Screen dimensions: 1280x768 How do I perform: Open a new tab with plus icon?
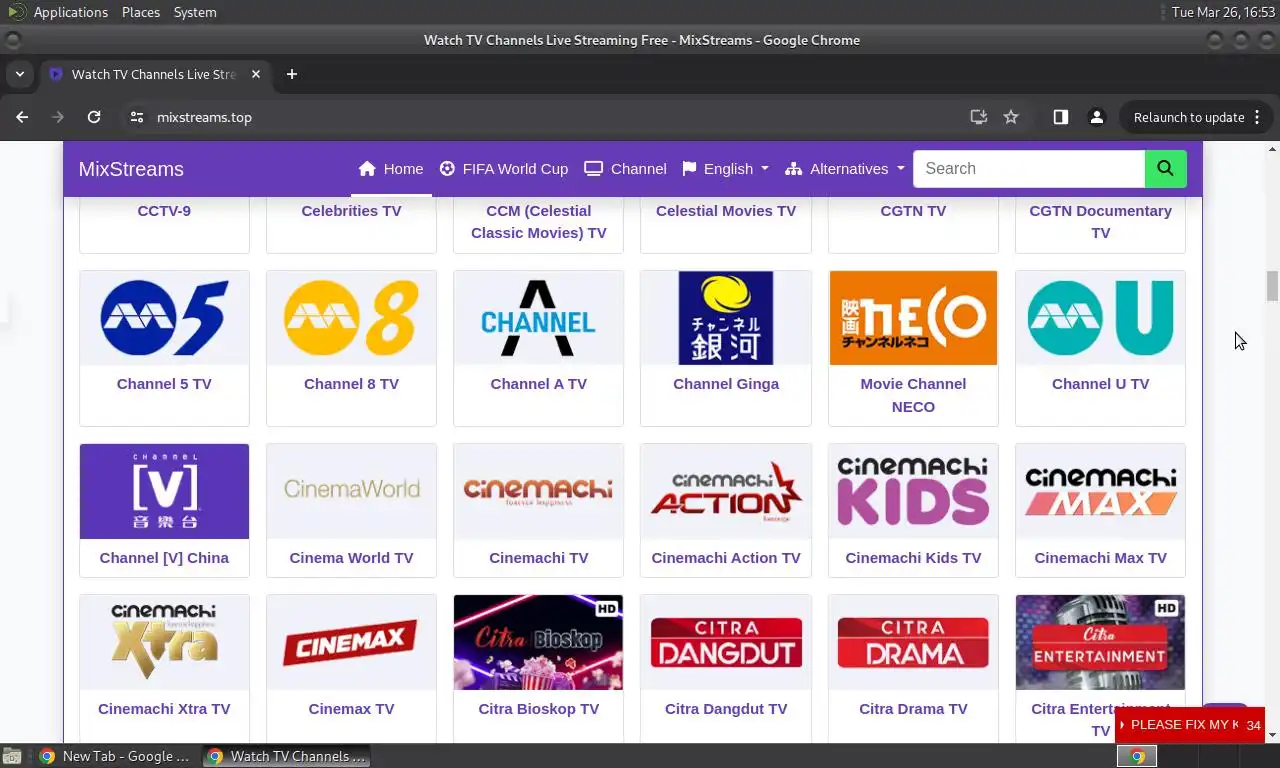tap(292, 74)
